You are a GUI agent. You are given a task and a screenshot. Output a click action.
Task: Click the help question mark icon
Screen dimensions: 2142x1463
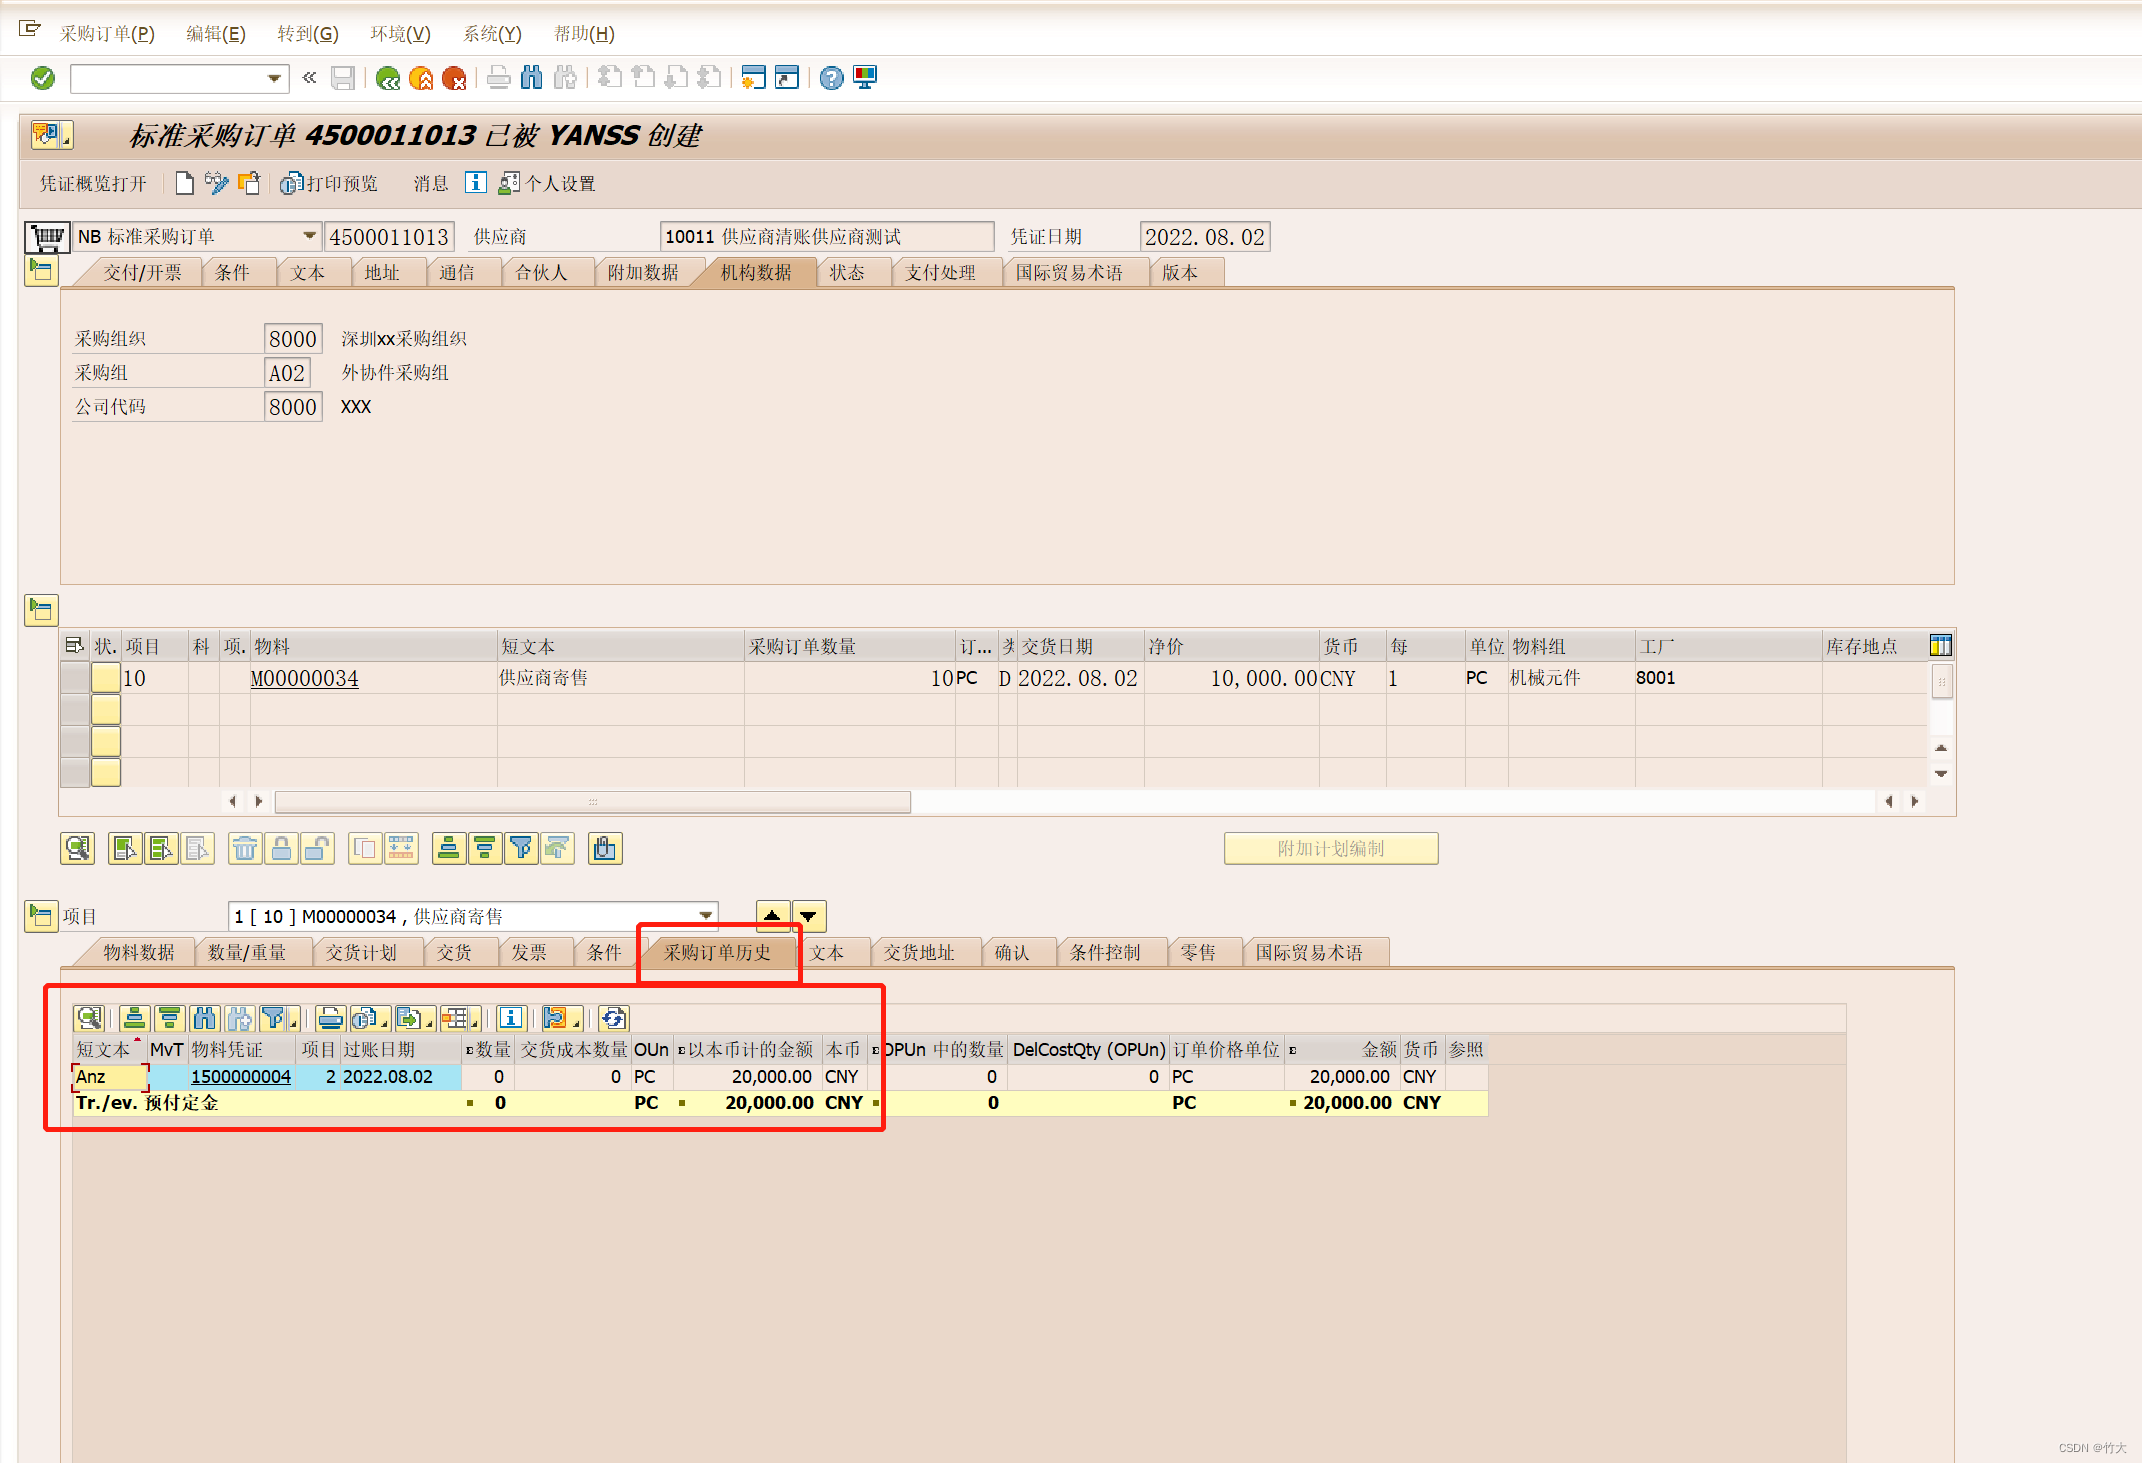pyautogui.click(x=831, y=78)
